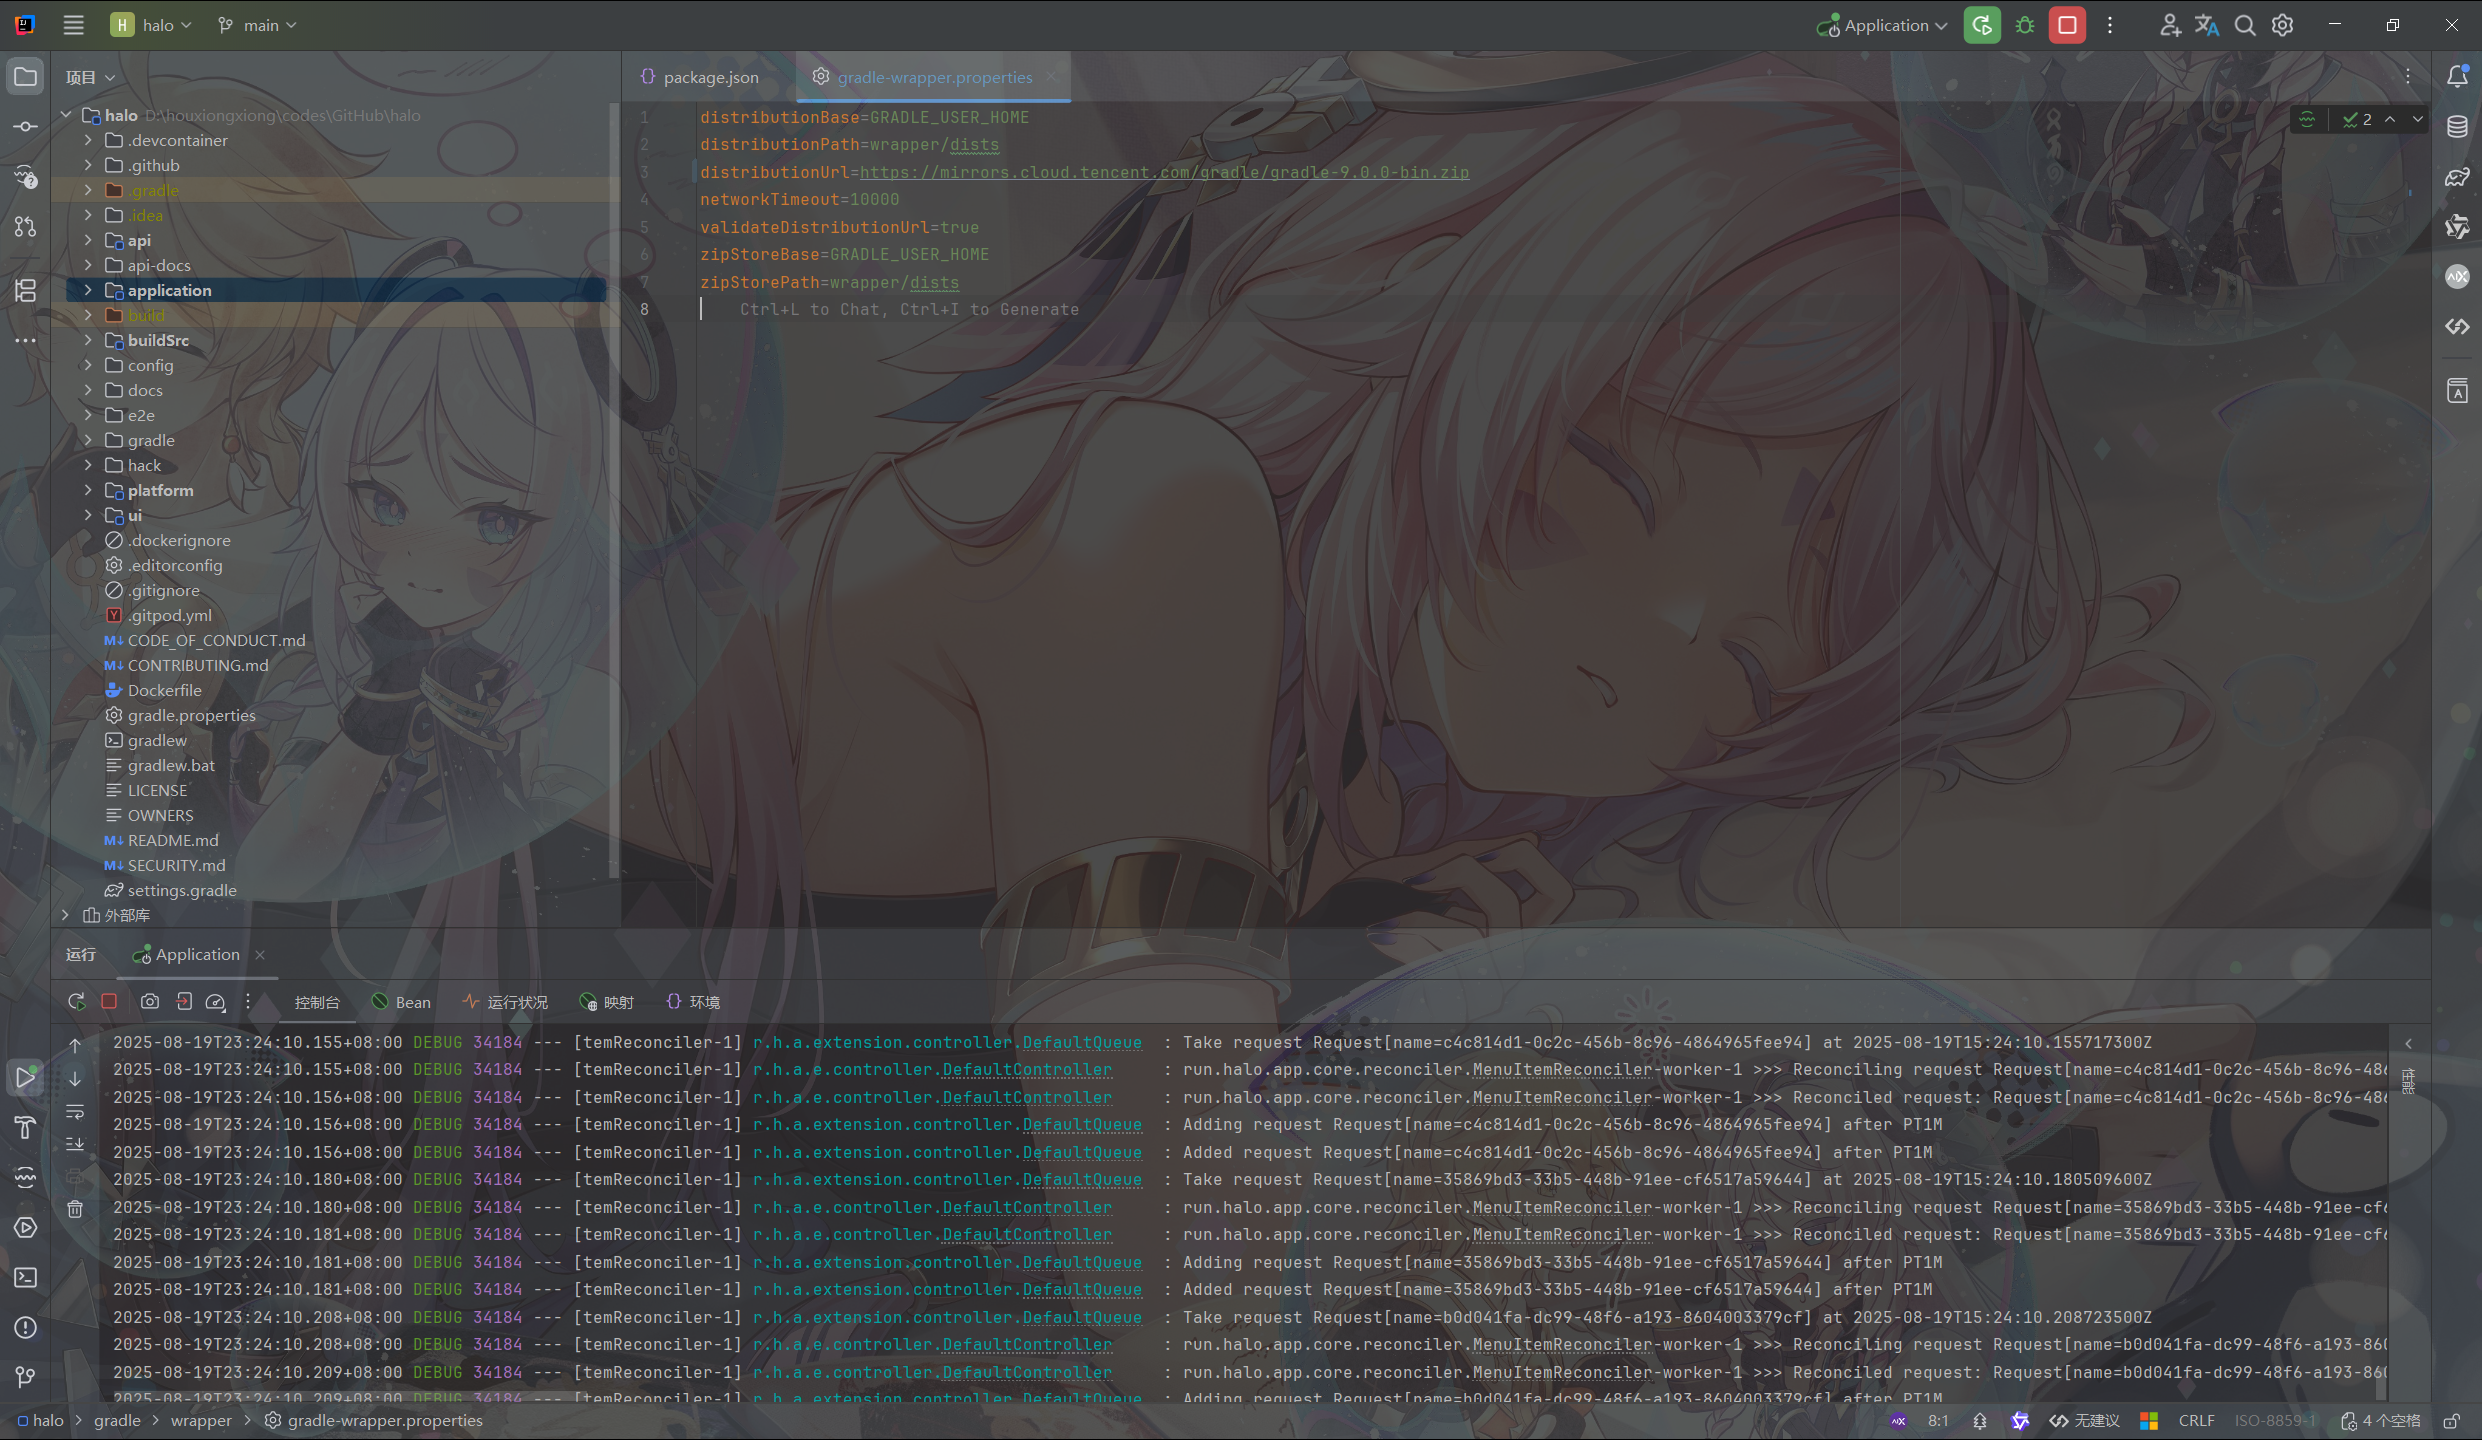Click the Debug Application bug icon
This screenshot has height=1440, width=2482.
[2025, 26]
